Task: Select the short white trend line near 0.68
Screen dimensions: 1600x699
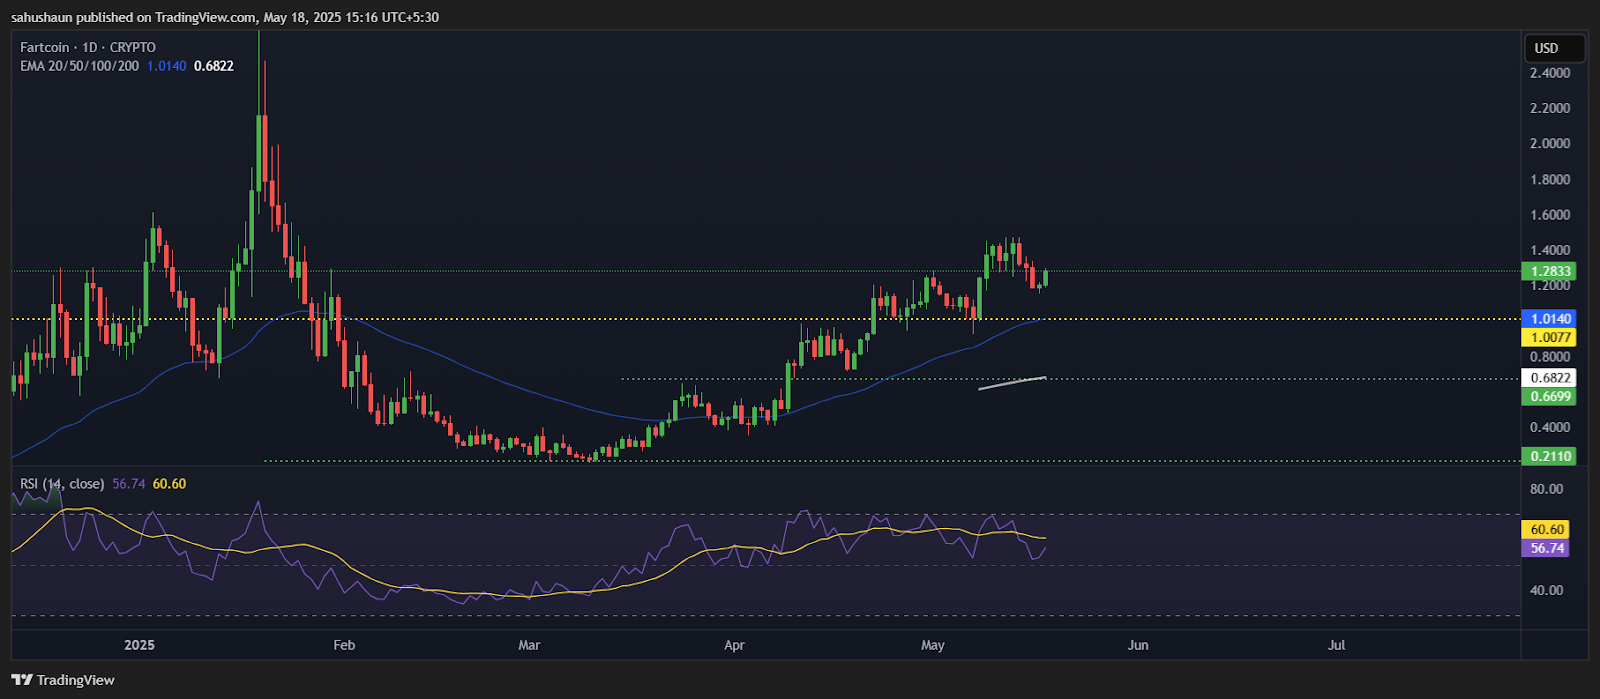Action: point(1012,383)
